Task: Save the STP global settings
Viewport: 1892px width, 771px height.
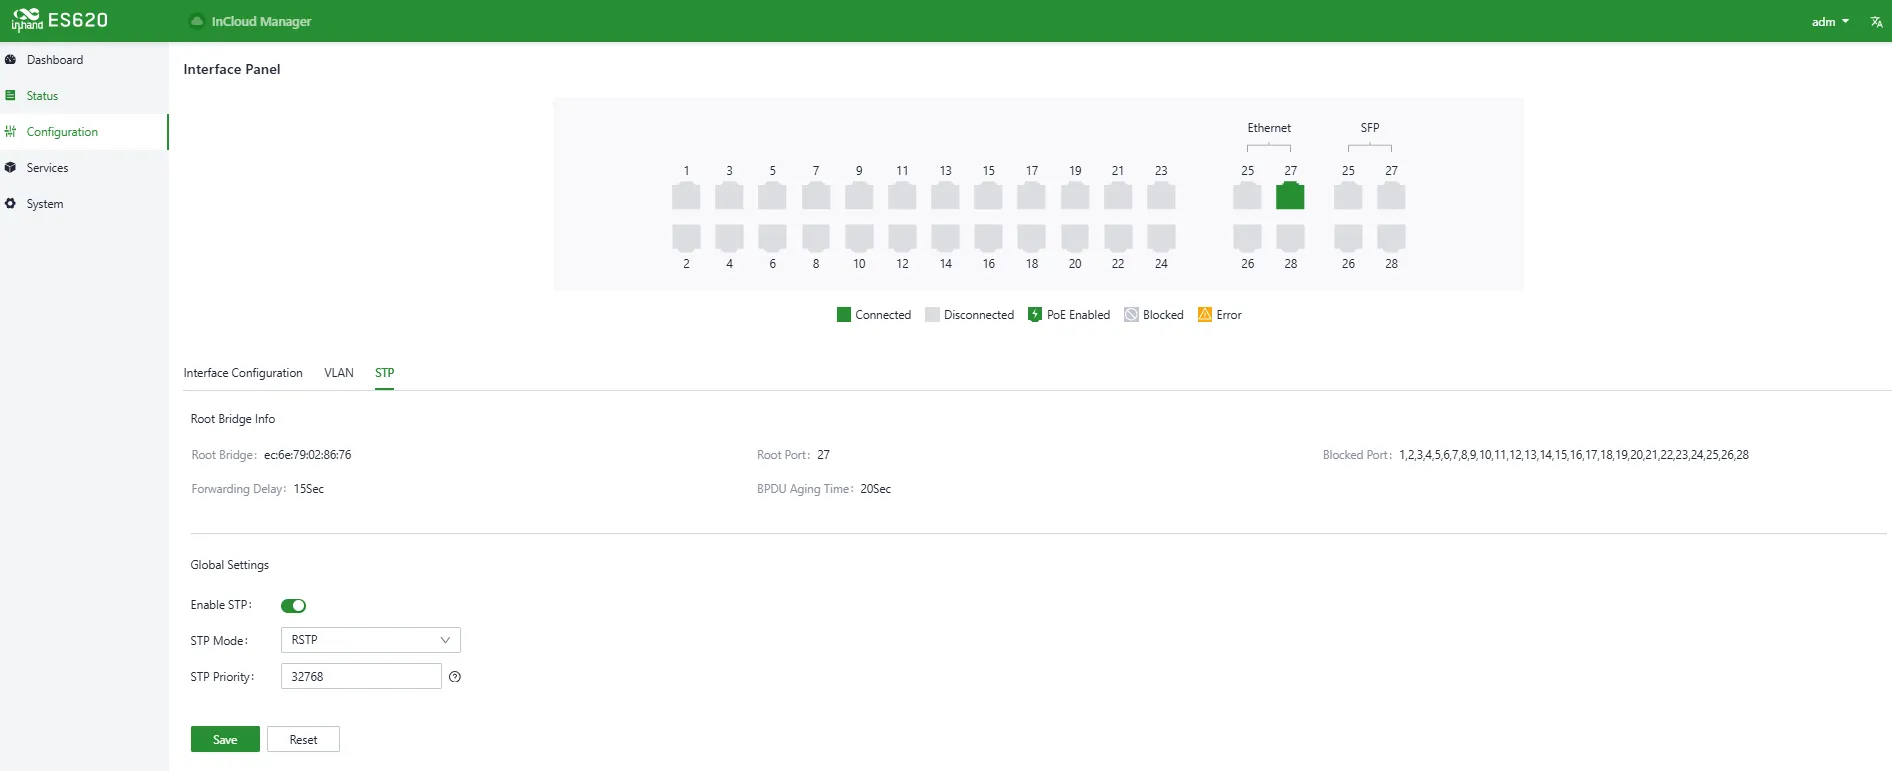Action: click(x=225, y=739)
